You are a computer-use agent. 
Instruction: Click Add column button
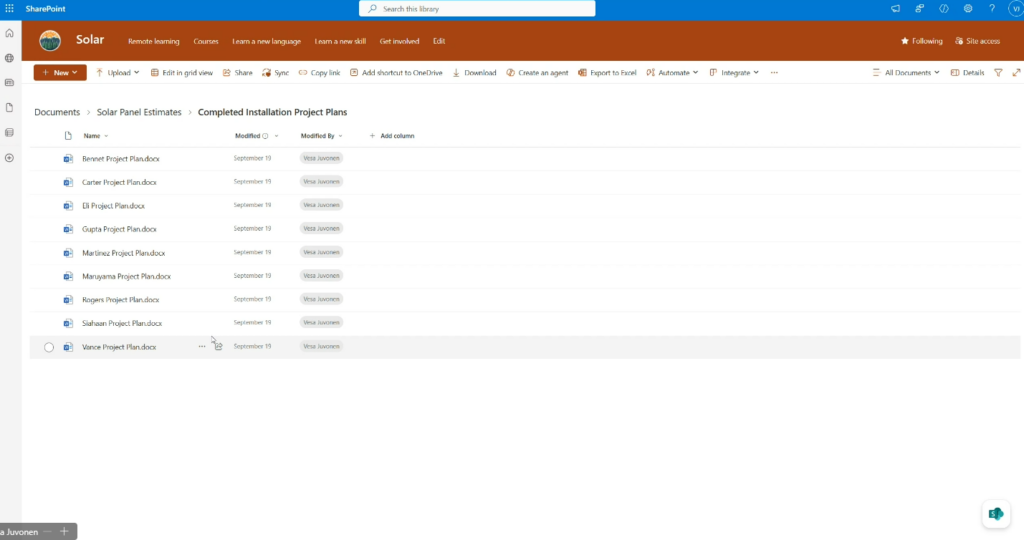click(392, 136)
